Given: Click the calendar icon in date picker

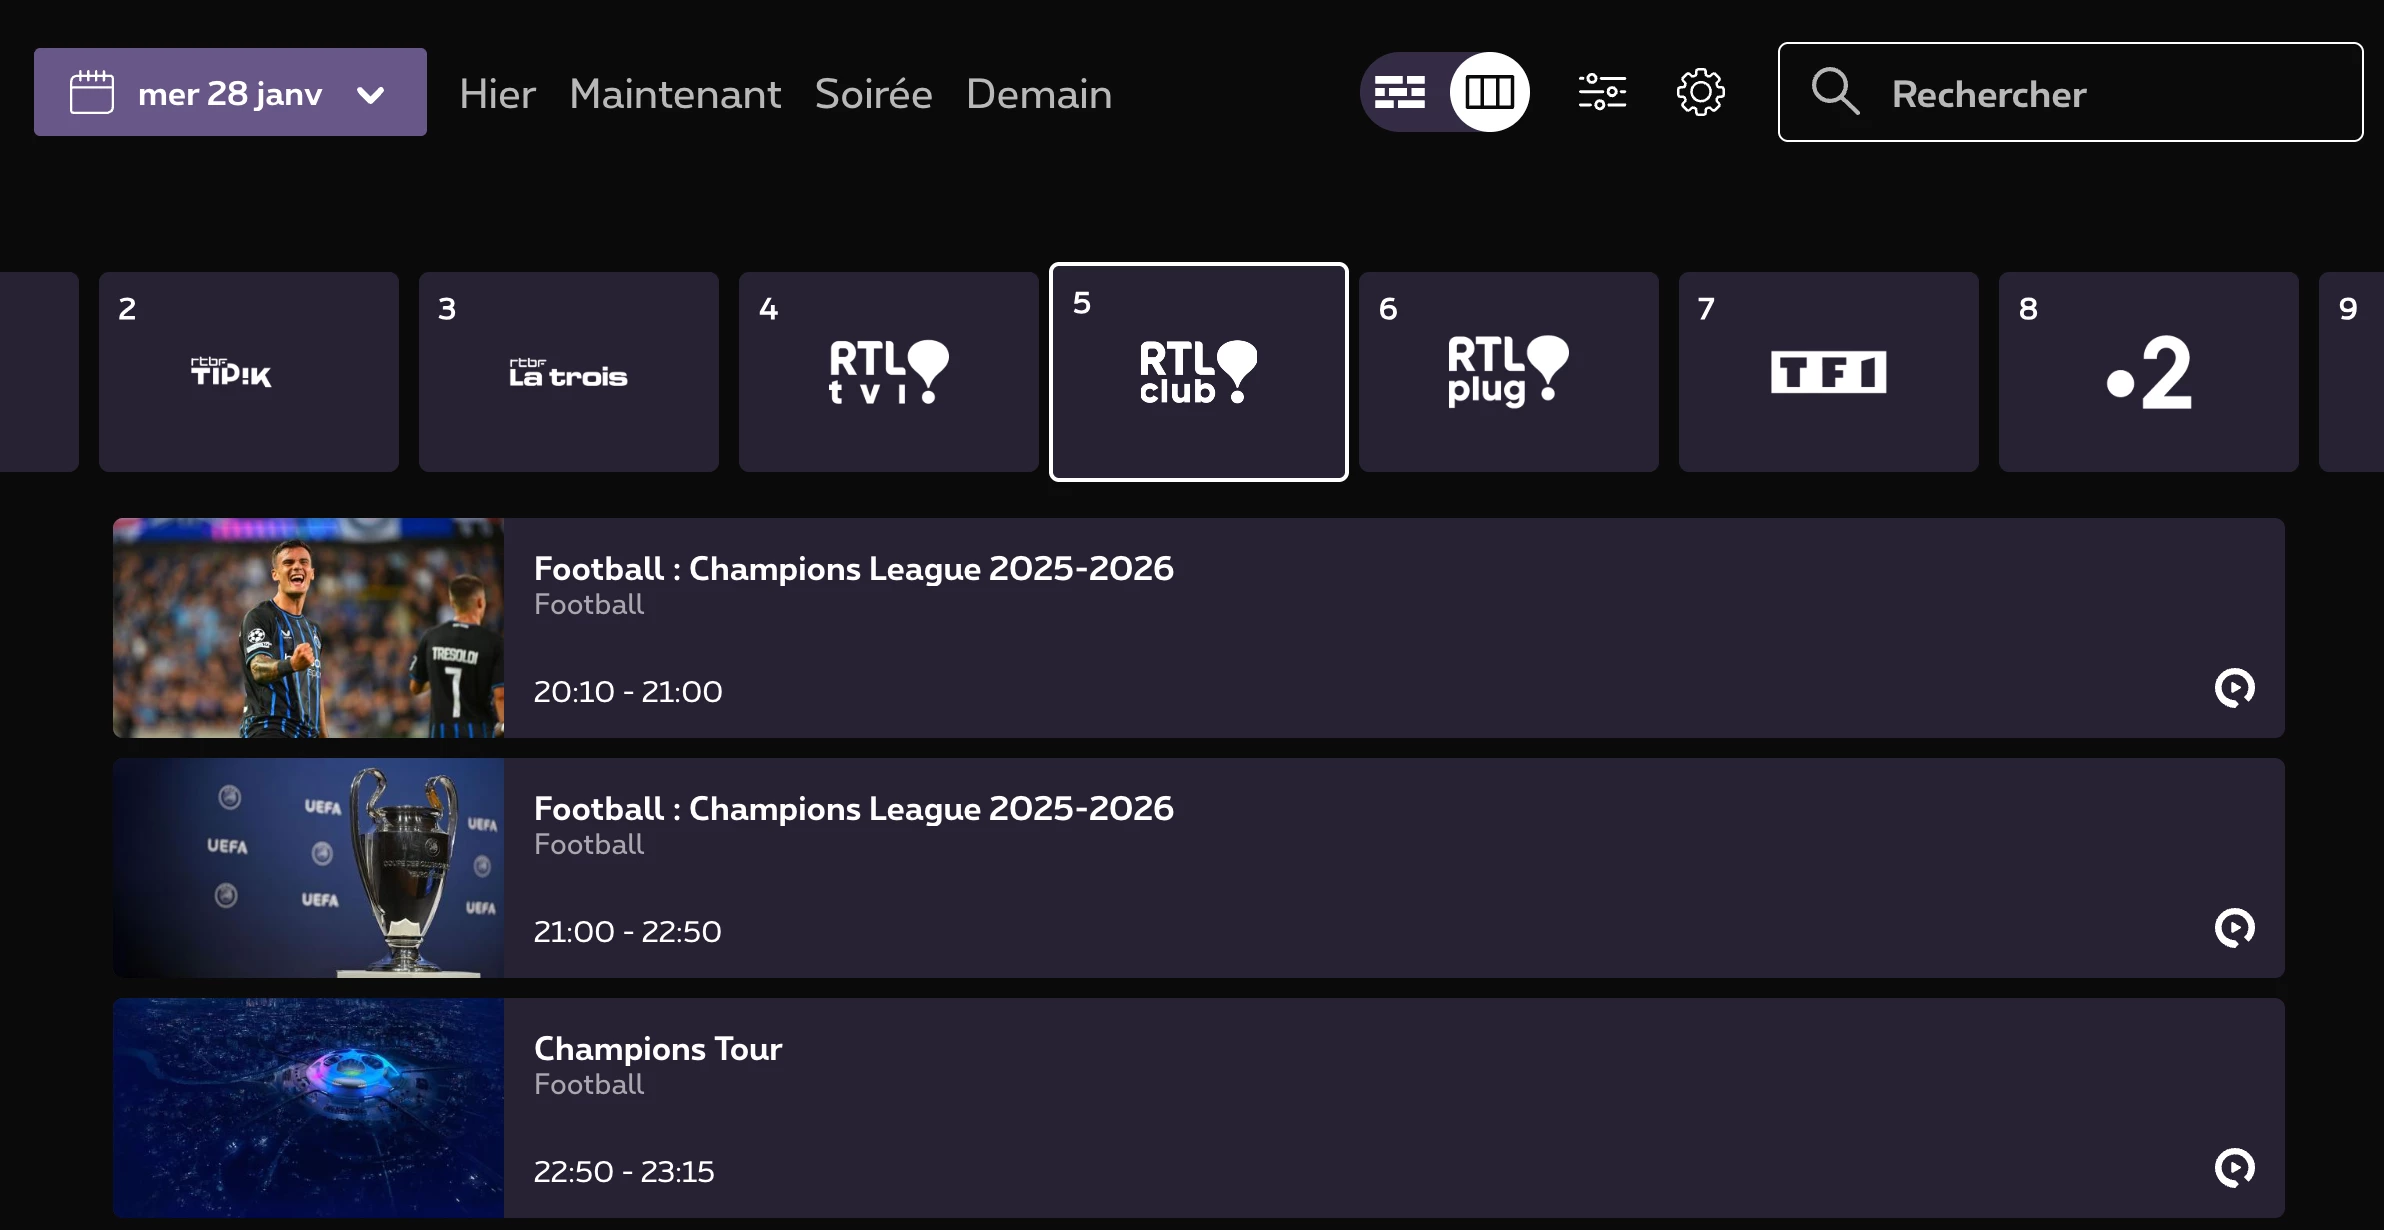Looking at the screenshot, I should coord(92,93).
